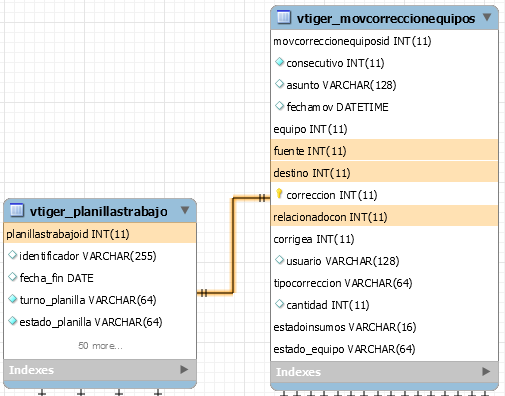Select the orange relationship line between tables
505x396 pixels.
pyautogui.click(x=233, y=246)
